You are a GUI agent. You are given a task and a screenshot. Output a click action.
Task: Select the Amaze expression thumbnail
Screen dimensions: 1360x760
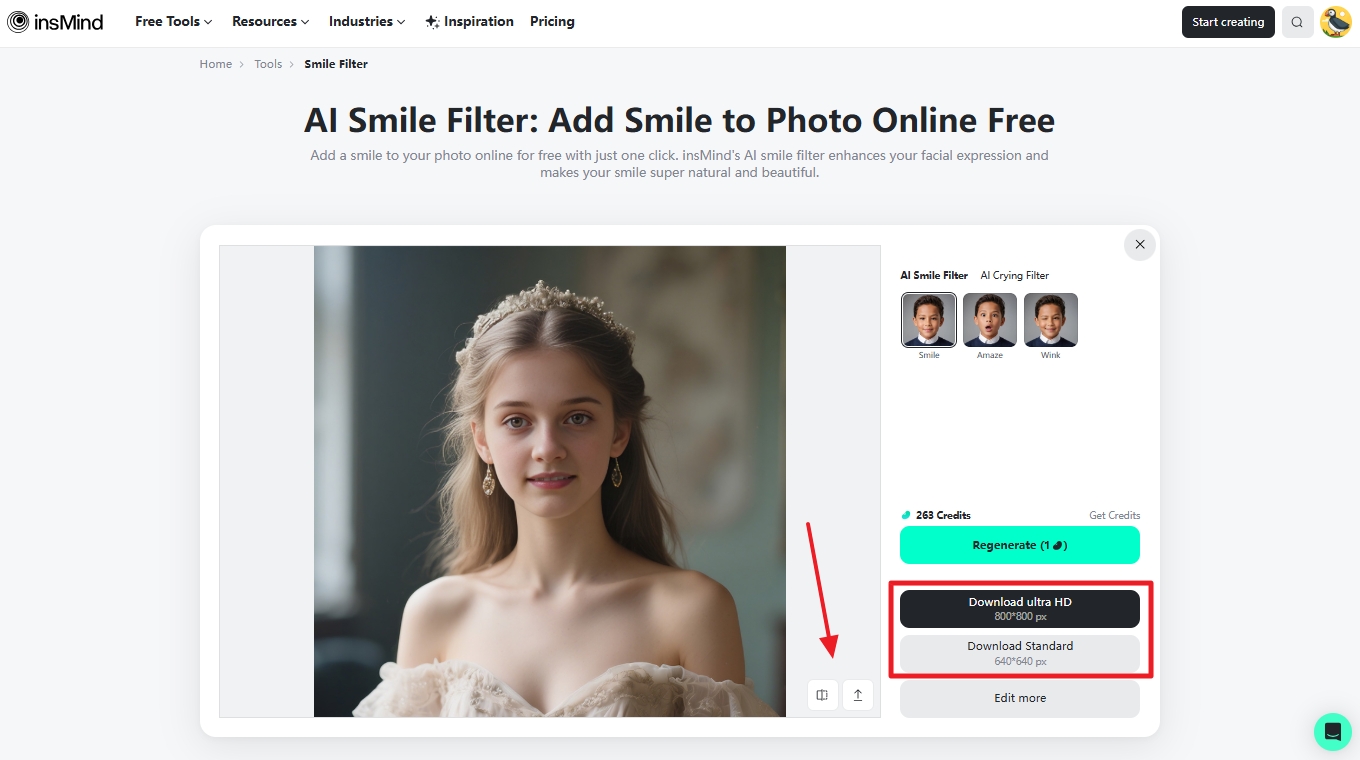[989, 320]
